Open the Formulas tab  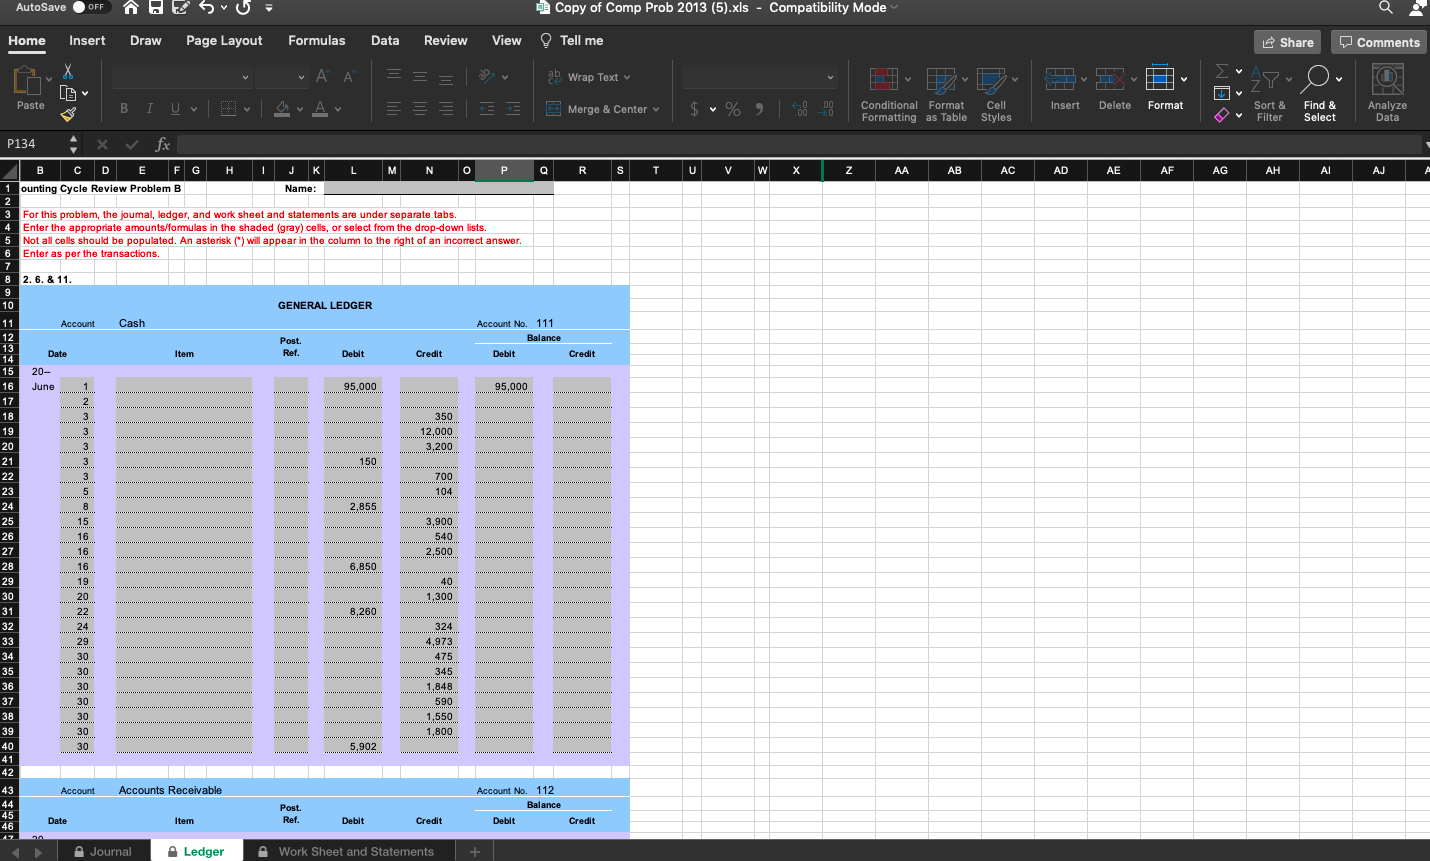point(317,41)
